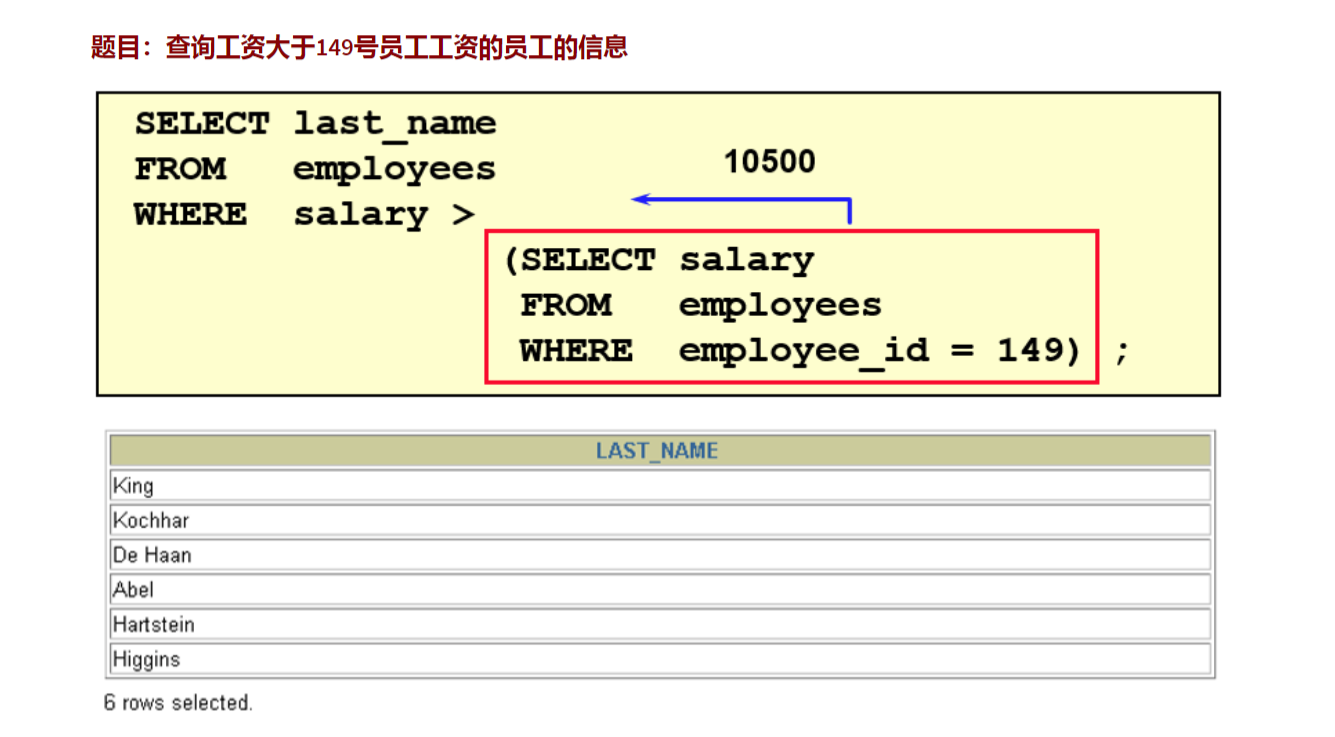
Task: Click the LAST_NAME column header
Action: coord(657,451)
